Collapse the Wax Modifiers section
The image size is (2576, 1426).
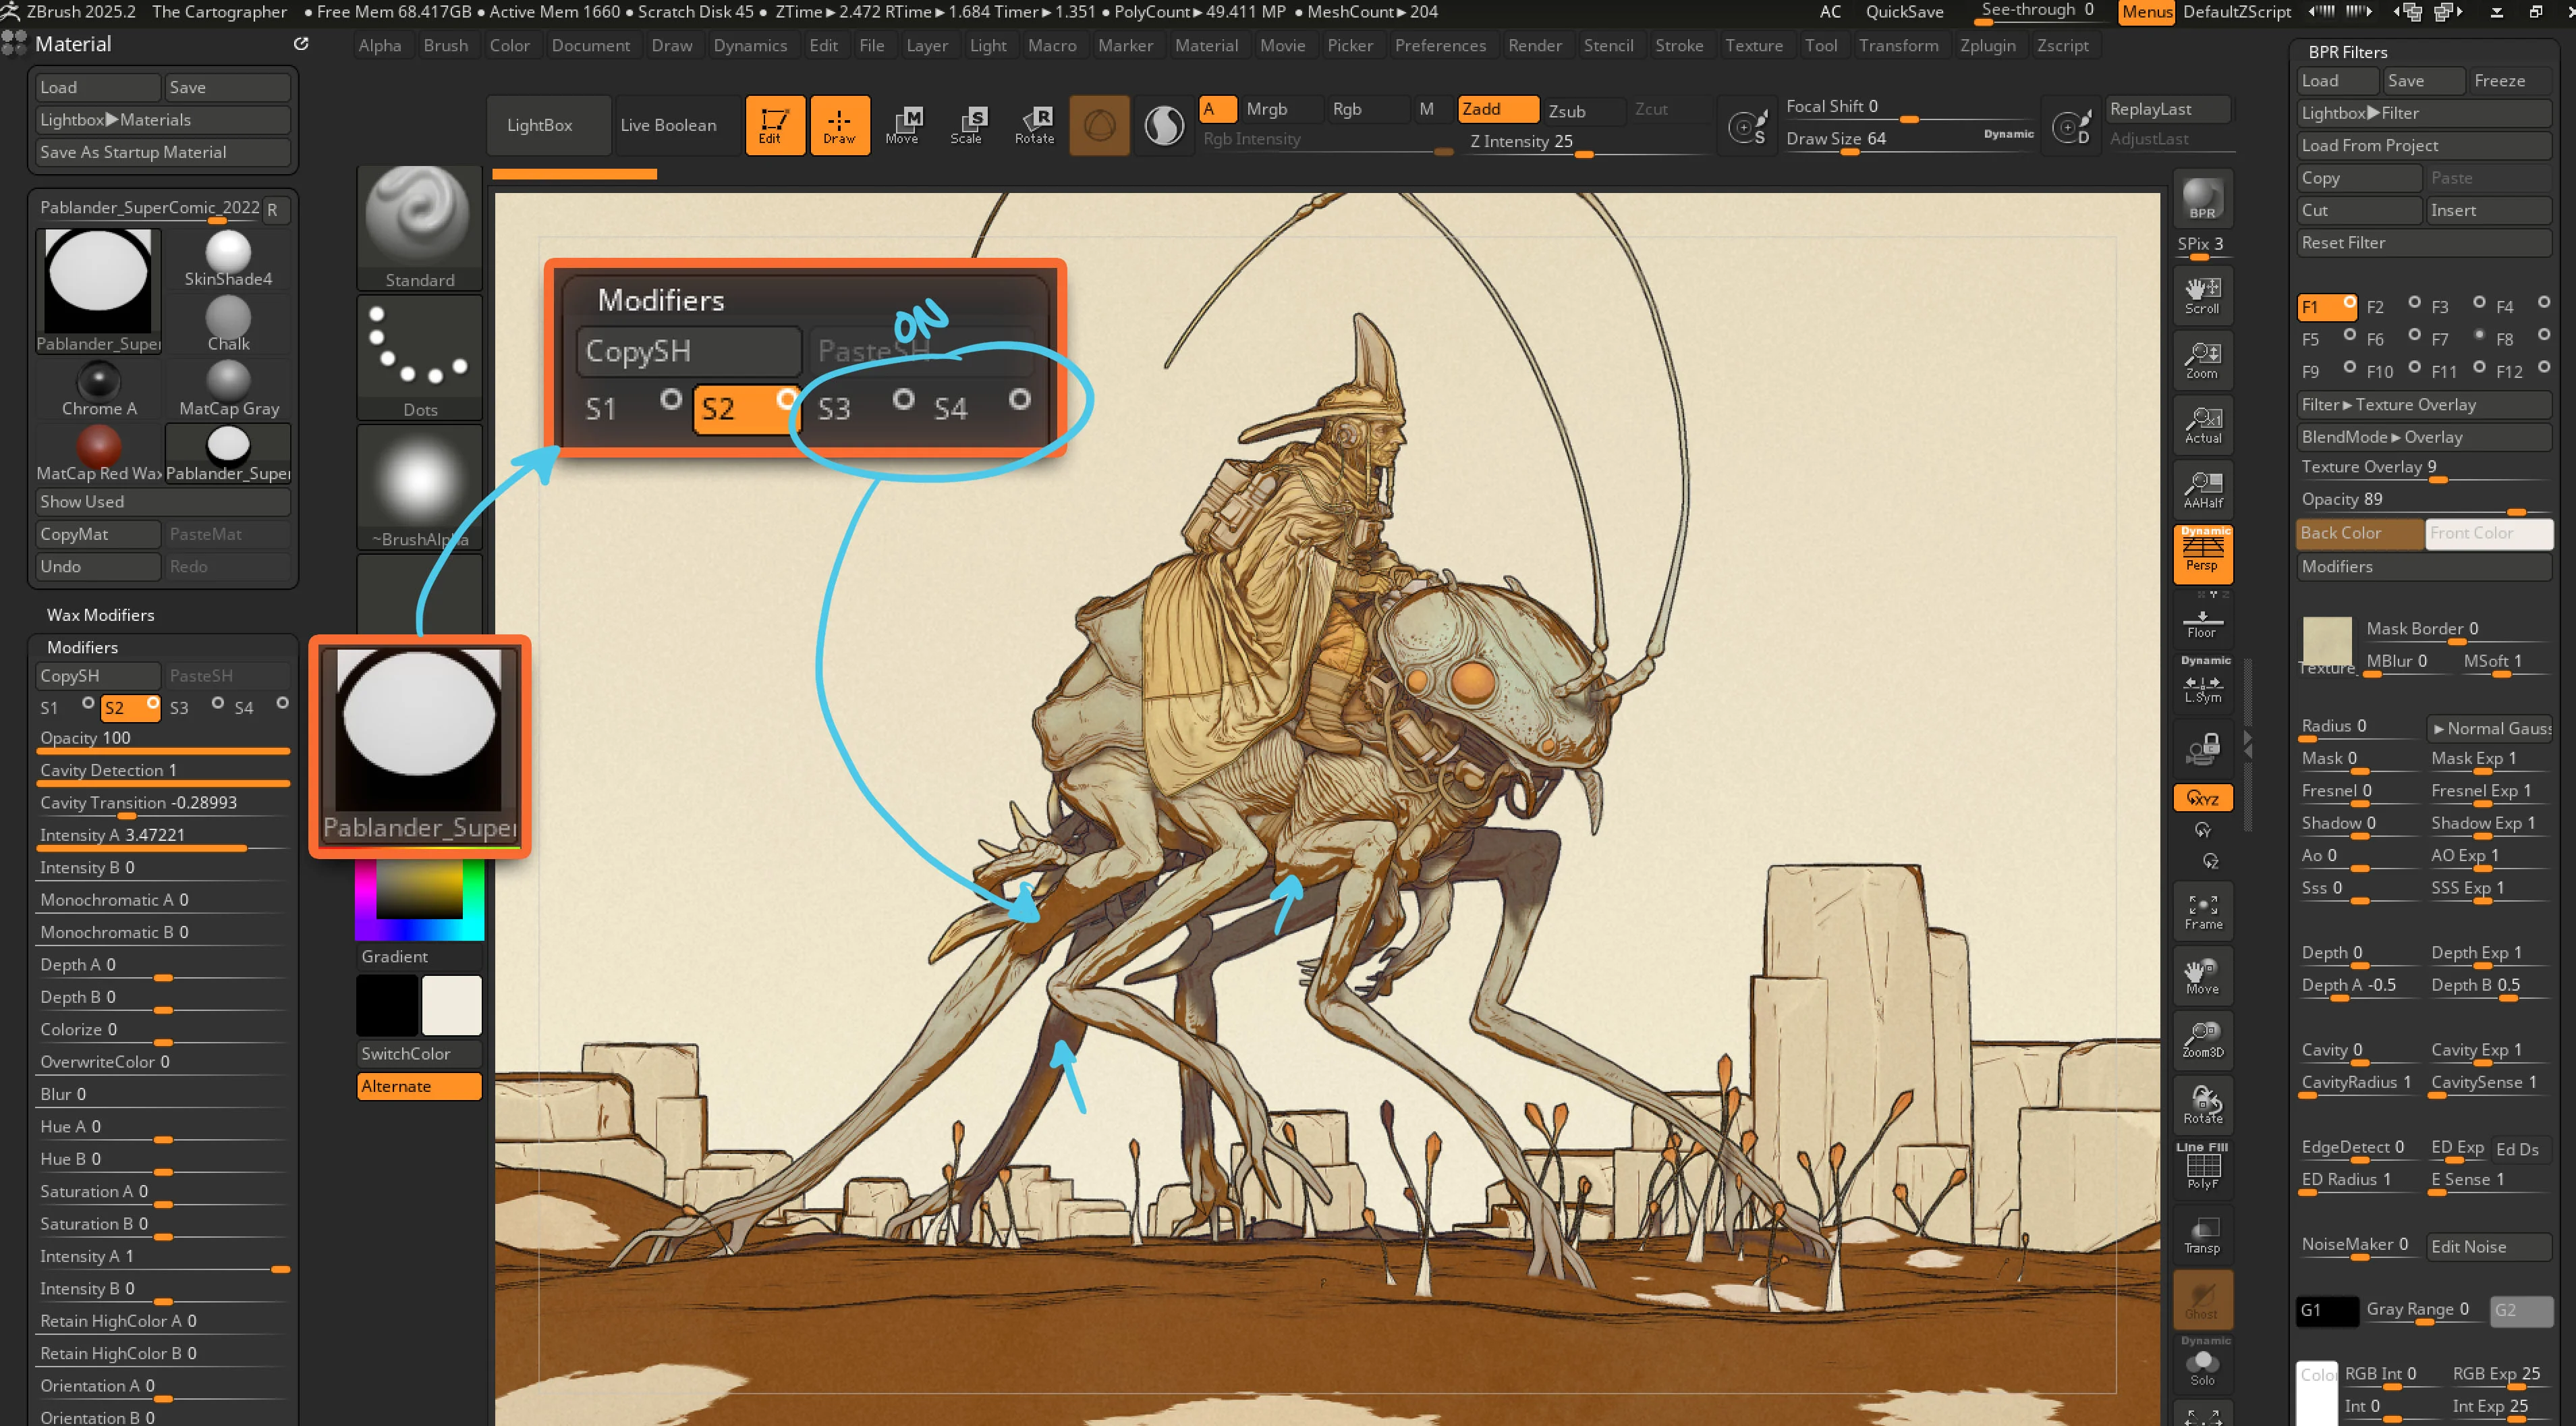point(100,615)
